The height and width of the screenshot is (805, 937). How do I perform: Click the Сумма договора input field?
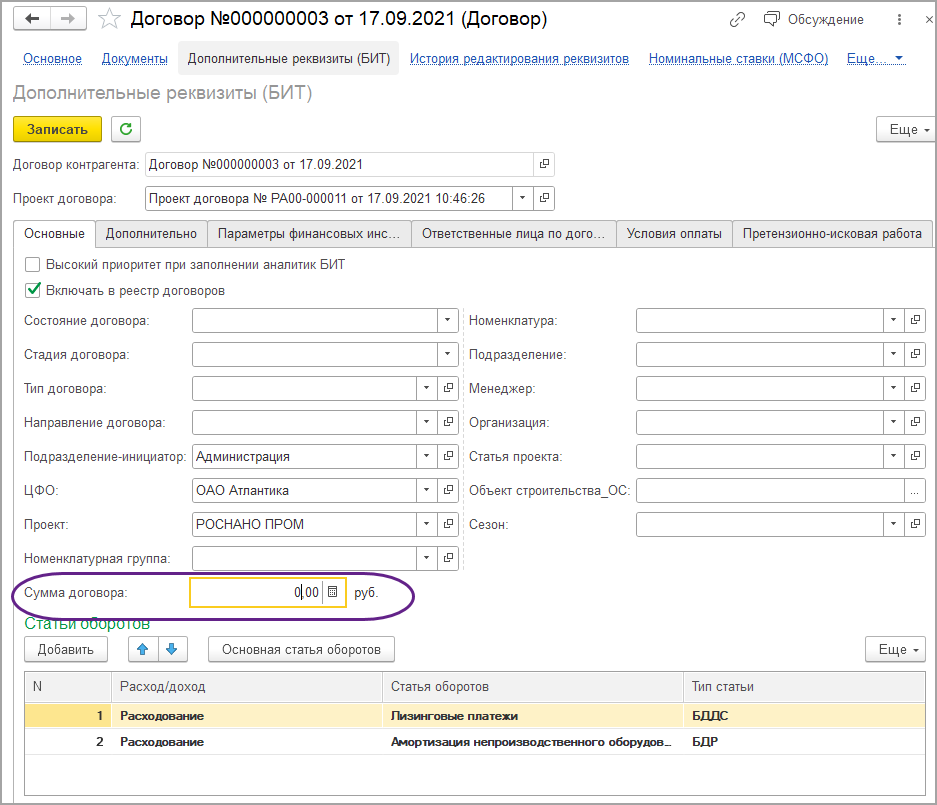pyautogui.click(x=255, y=592)
